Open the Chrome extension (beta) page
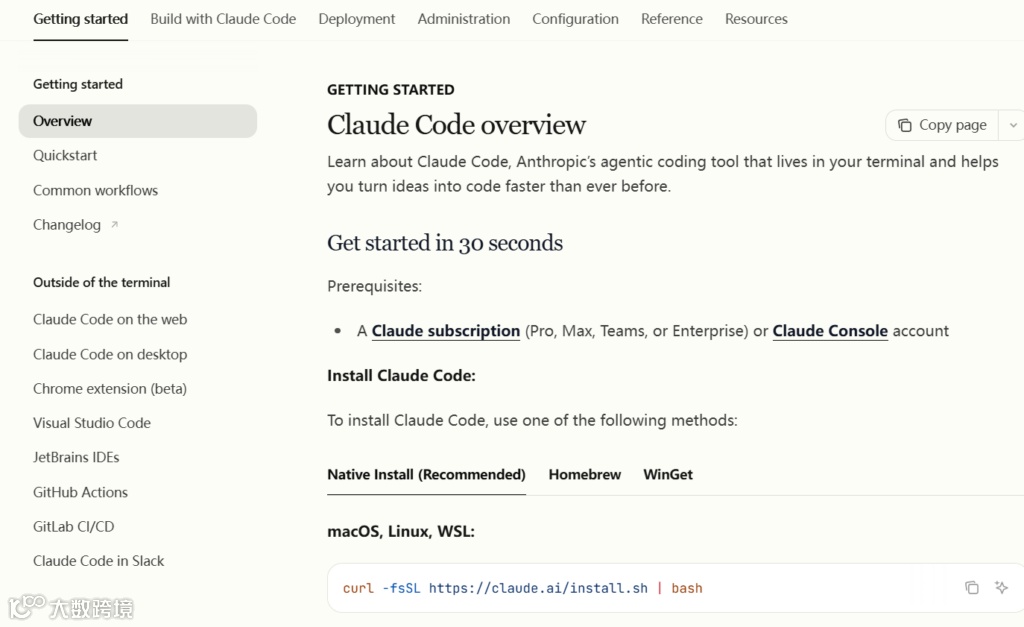Viewport: 1024px width, 627px height. 110,389
